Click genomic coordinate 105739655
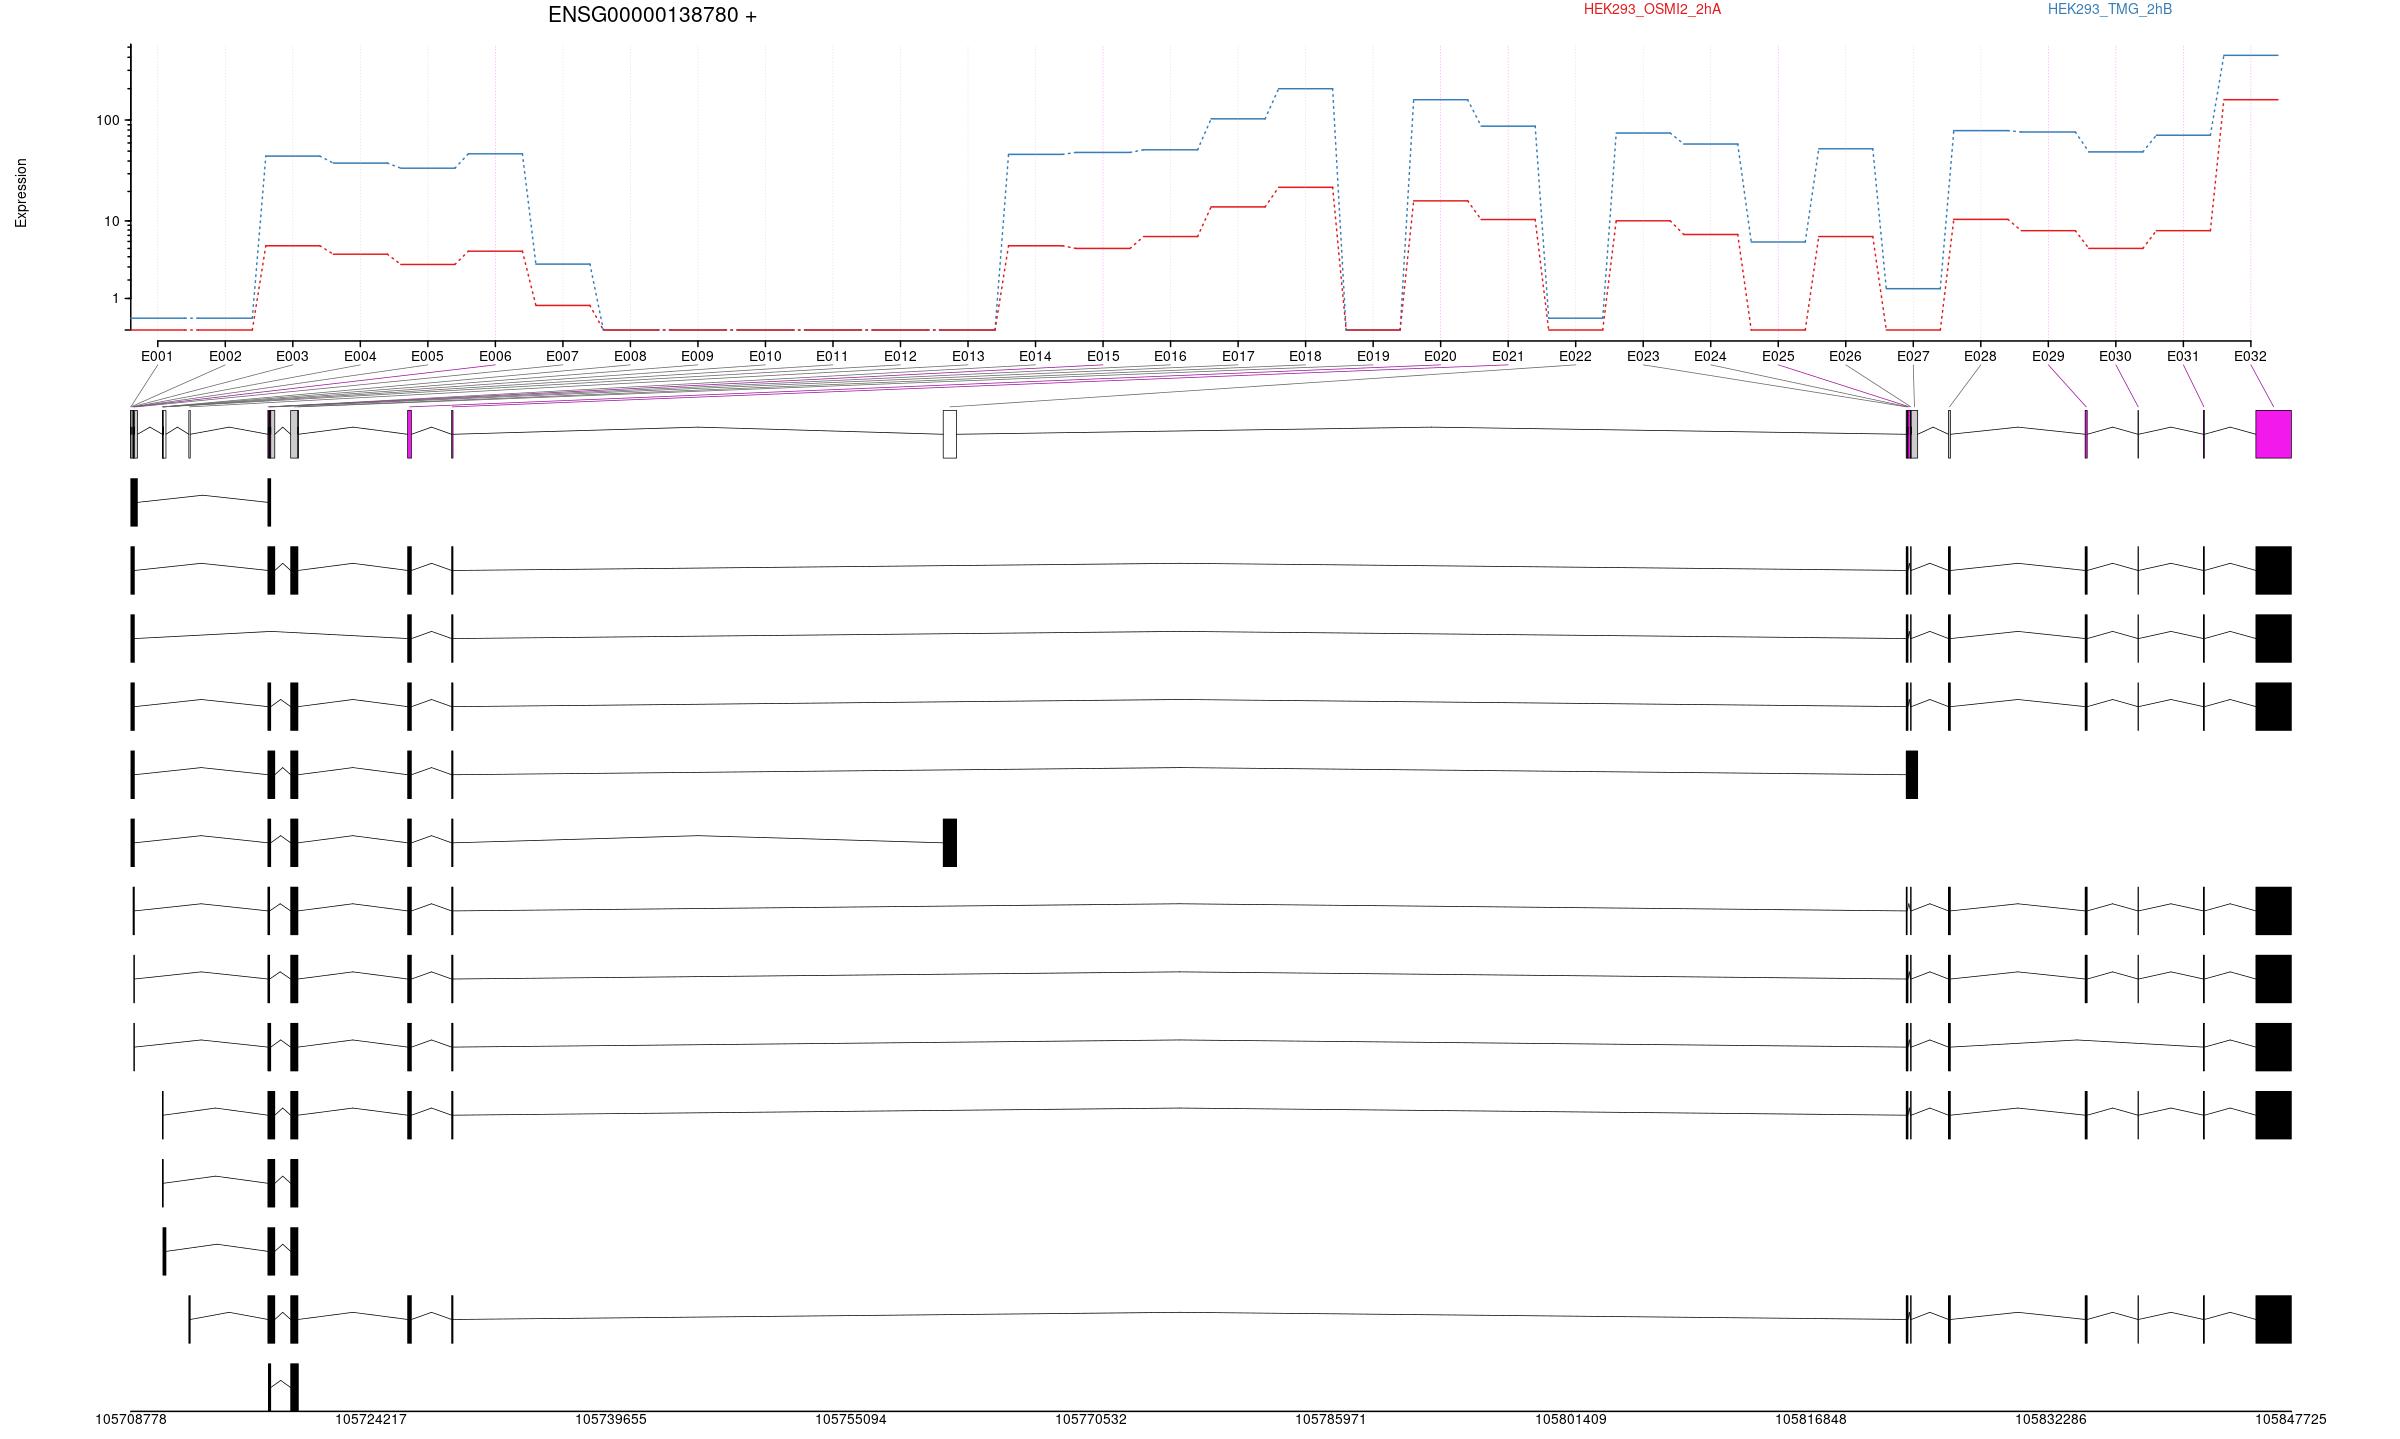 611,1420
